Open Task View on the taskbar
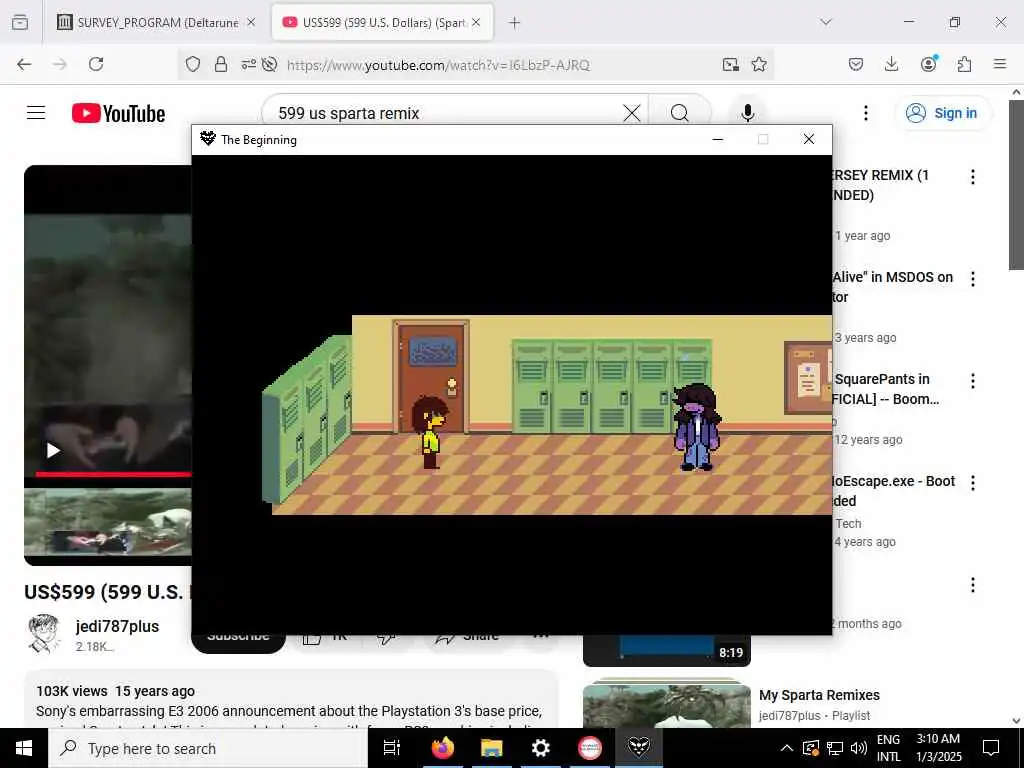This screenshot has width=1024, height=768. point(392,748)
